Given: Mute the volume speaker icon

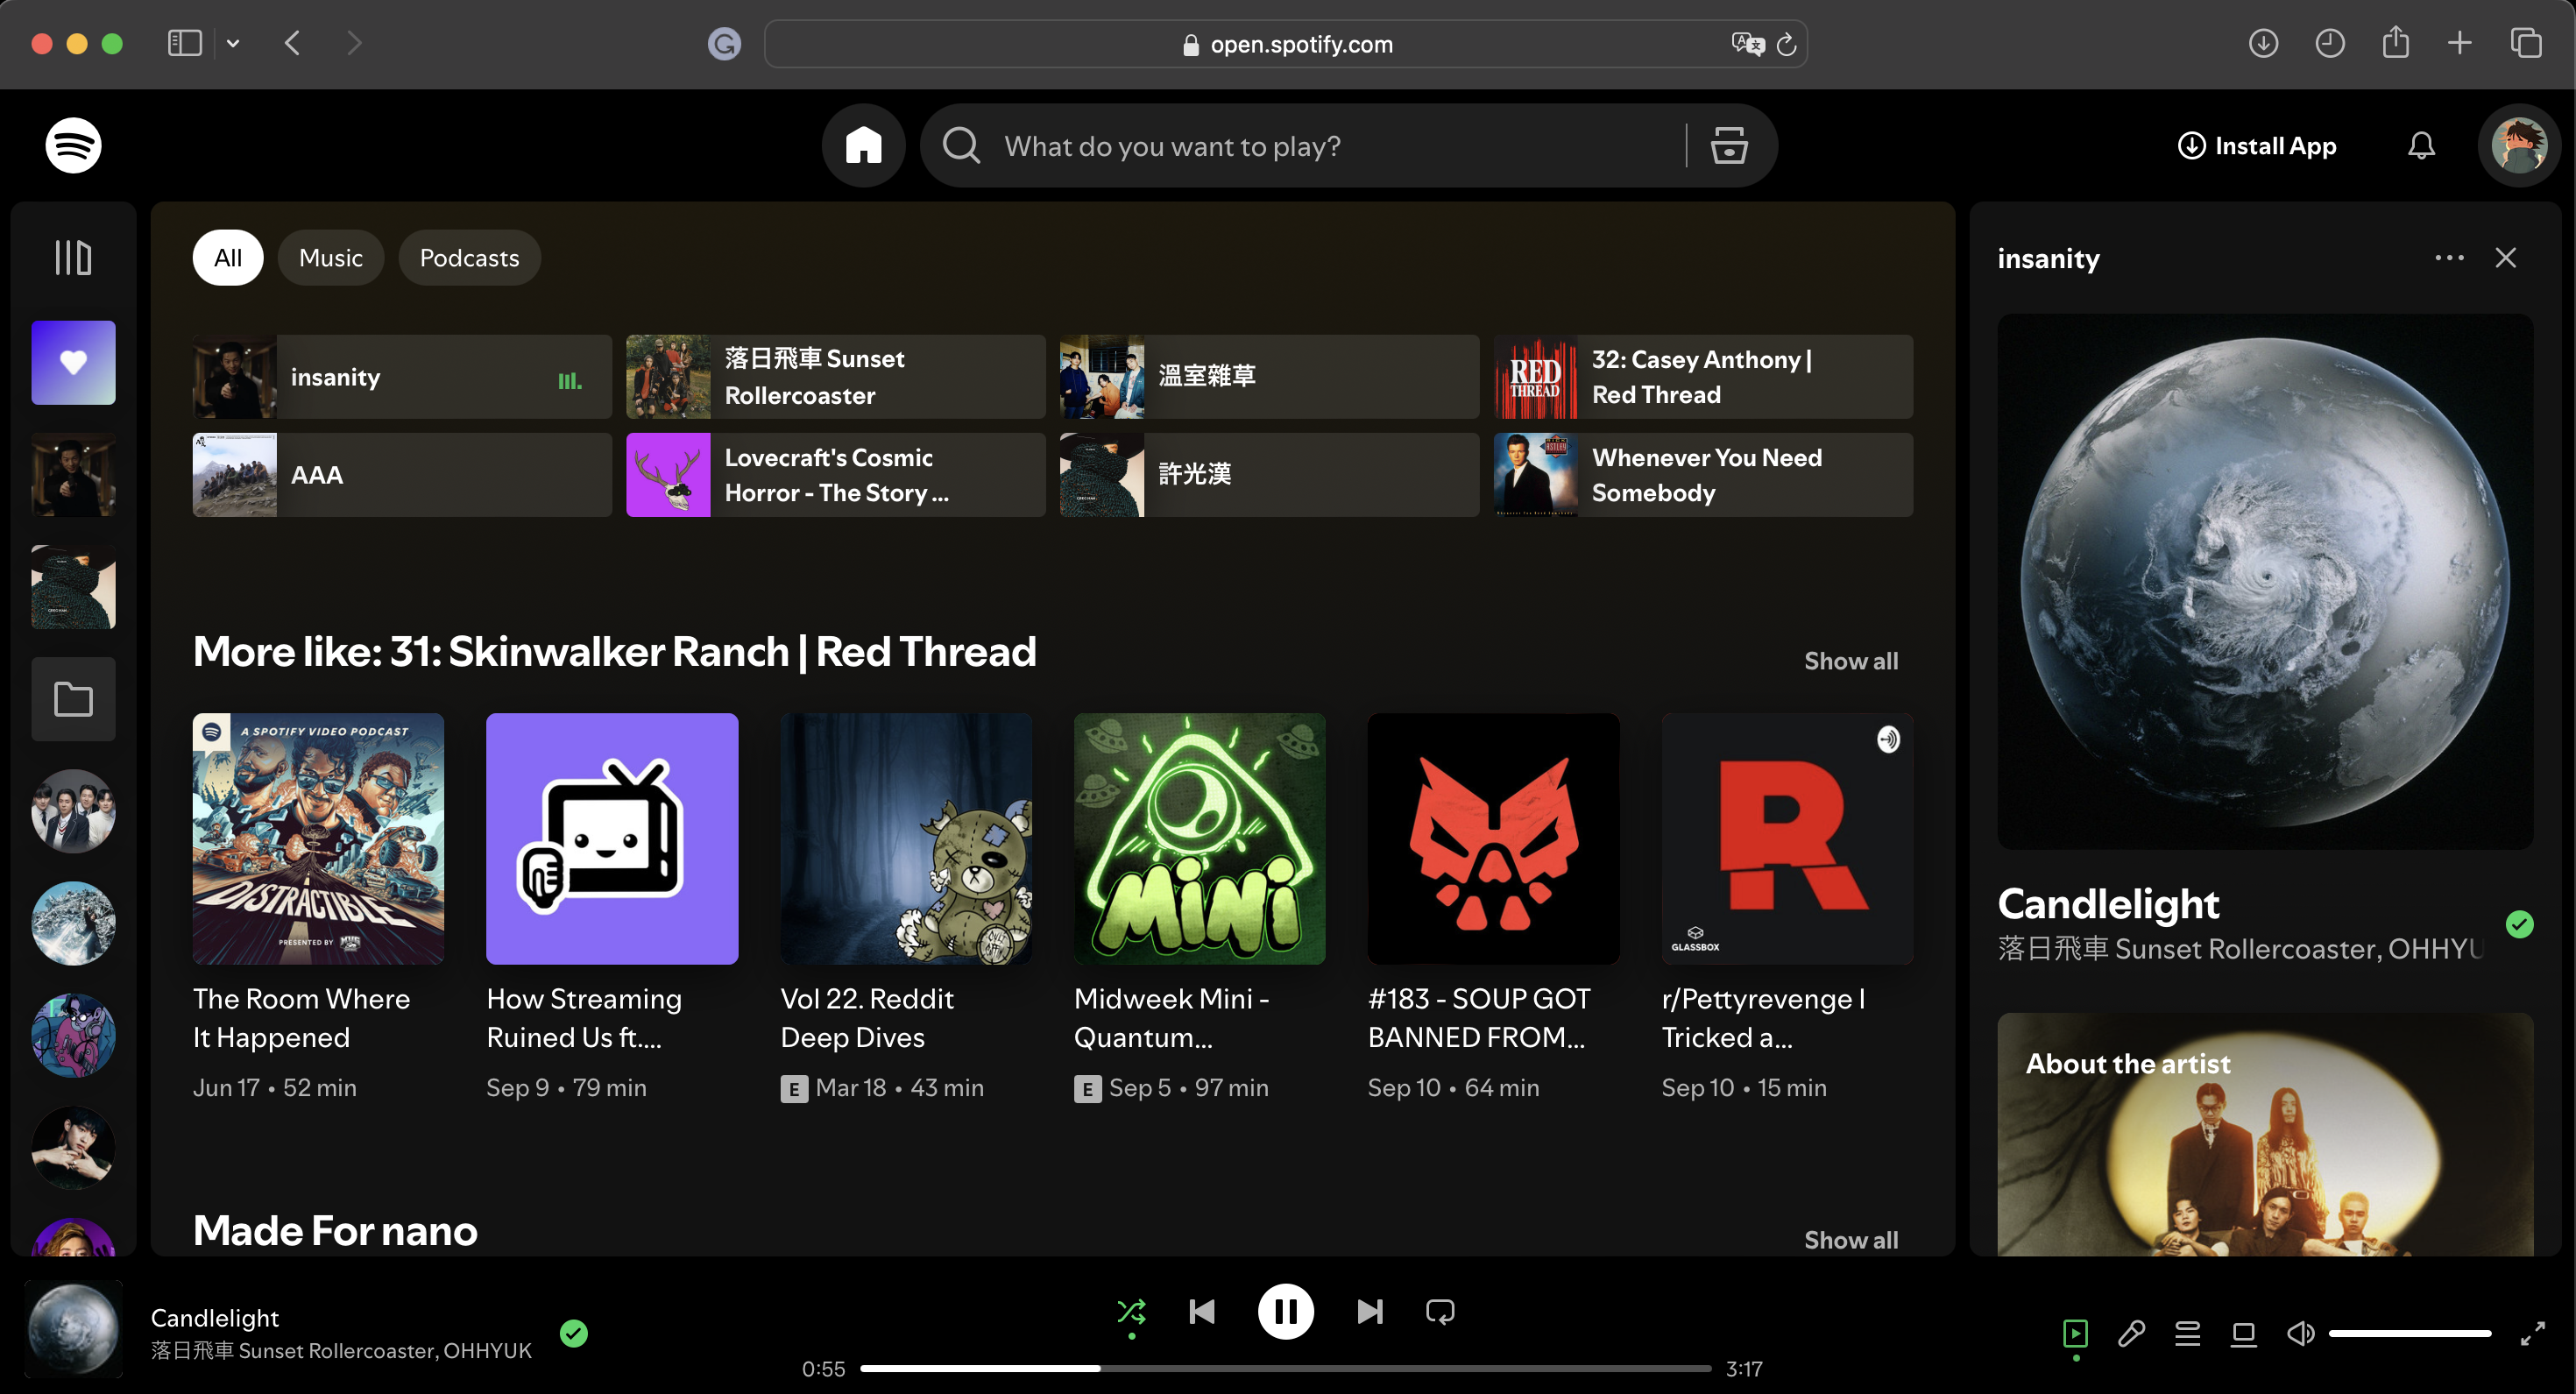Looking at the screenshot, I should click(2300, 1333).
